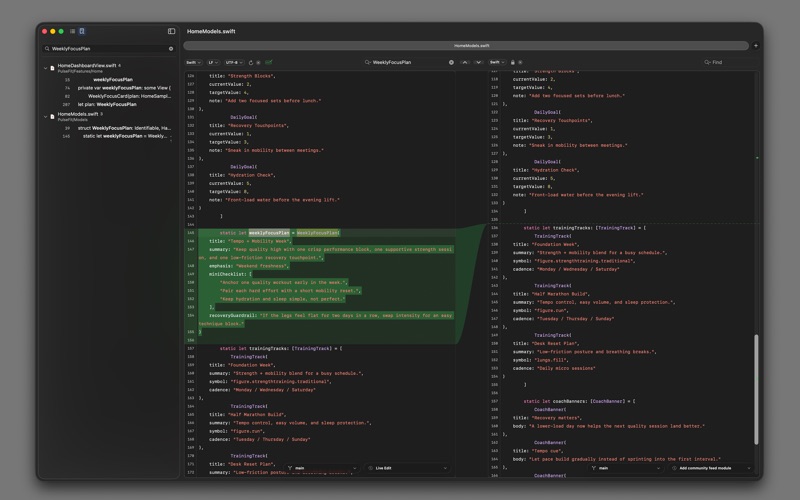Click HomeModels.swift file icon in sidebar
Viewport: 800px width, 500px height.
[x=52, y=116]
